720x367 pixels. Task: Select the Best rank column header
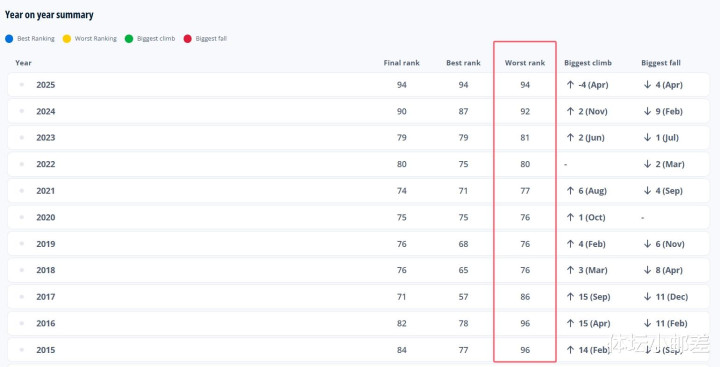click(463, 63)
